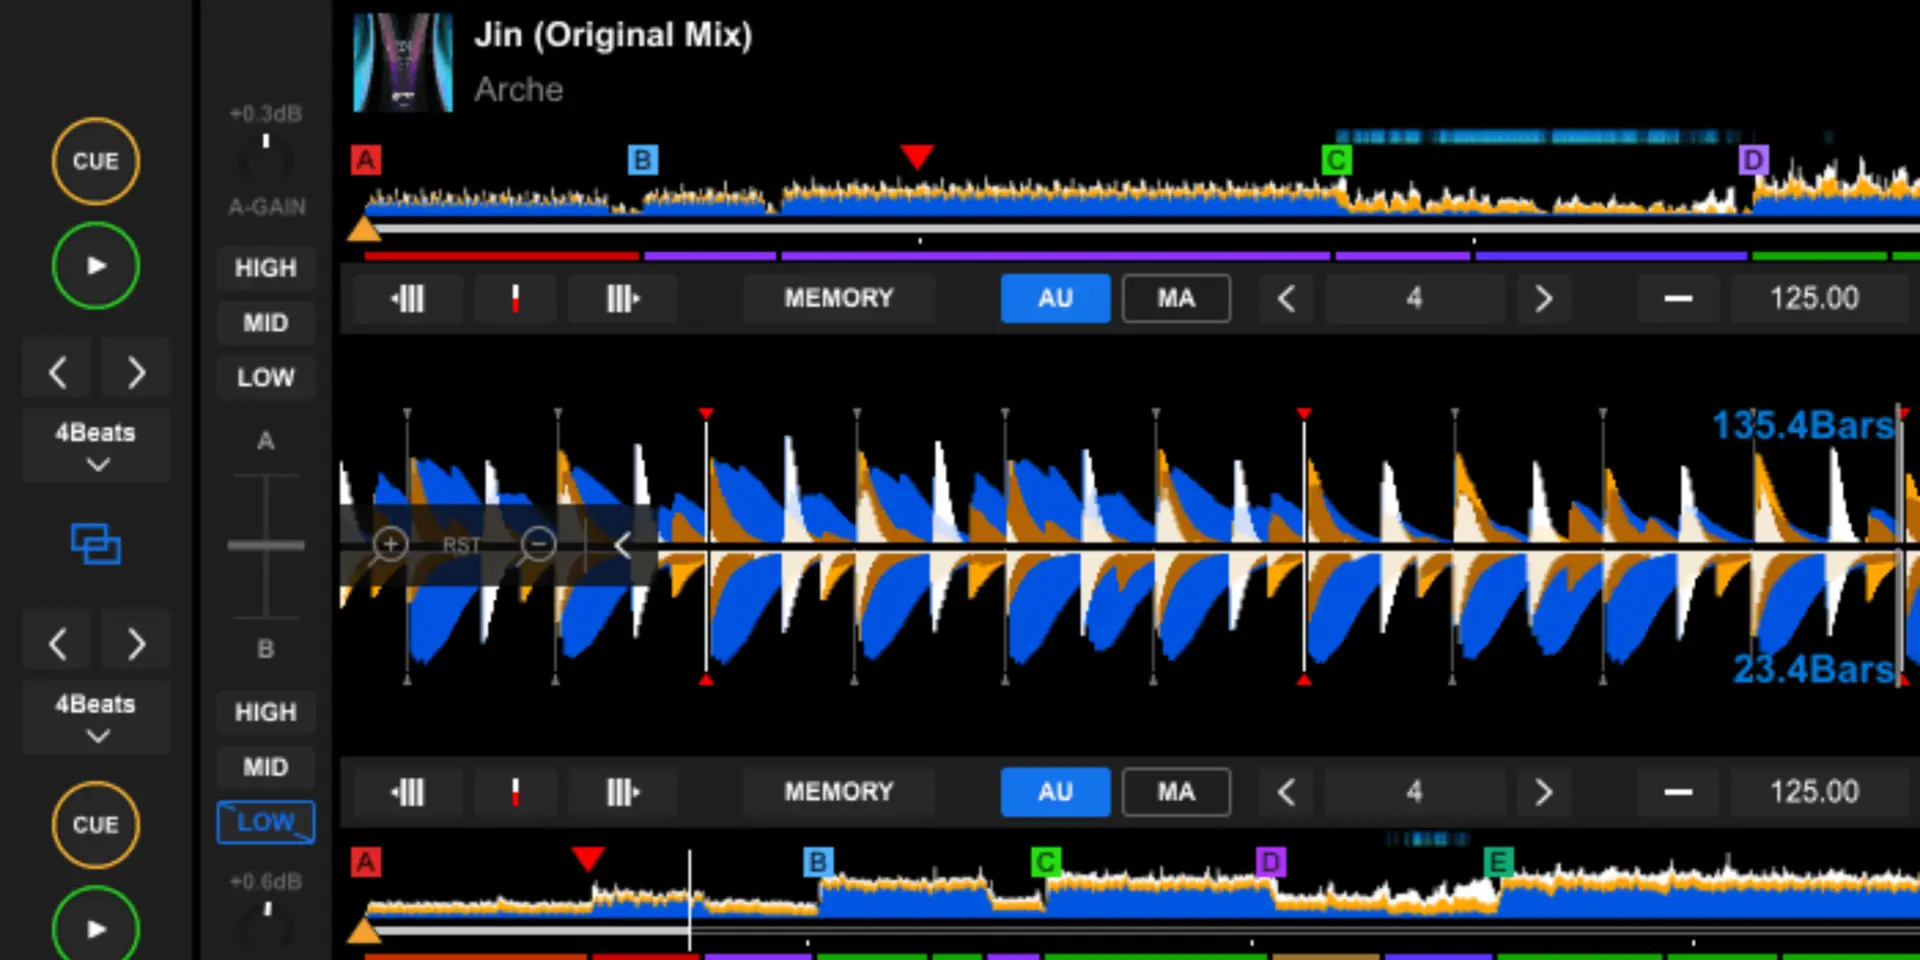Shift bottom deck beatgrid left icon

coord(408,792)
